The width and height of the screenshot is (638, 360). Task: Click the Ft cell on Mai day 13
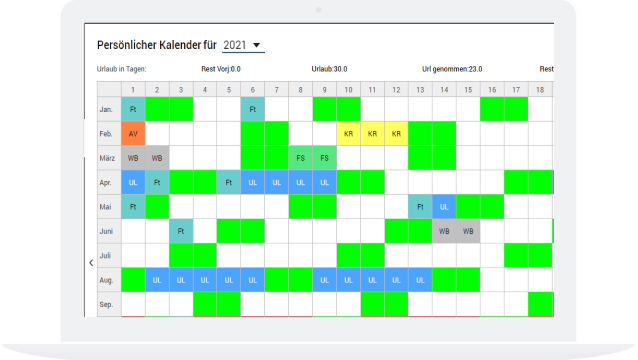(x=420, y=207)
